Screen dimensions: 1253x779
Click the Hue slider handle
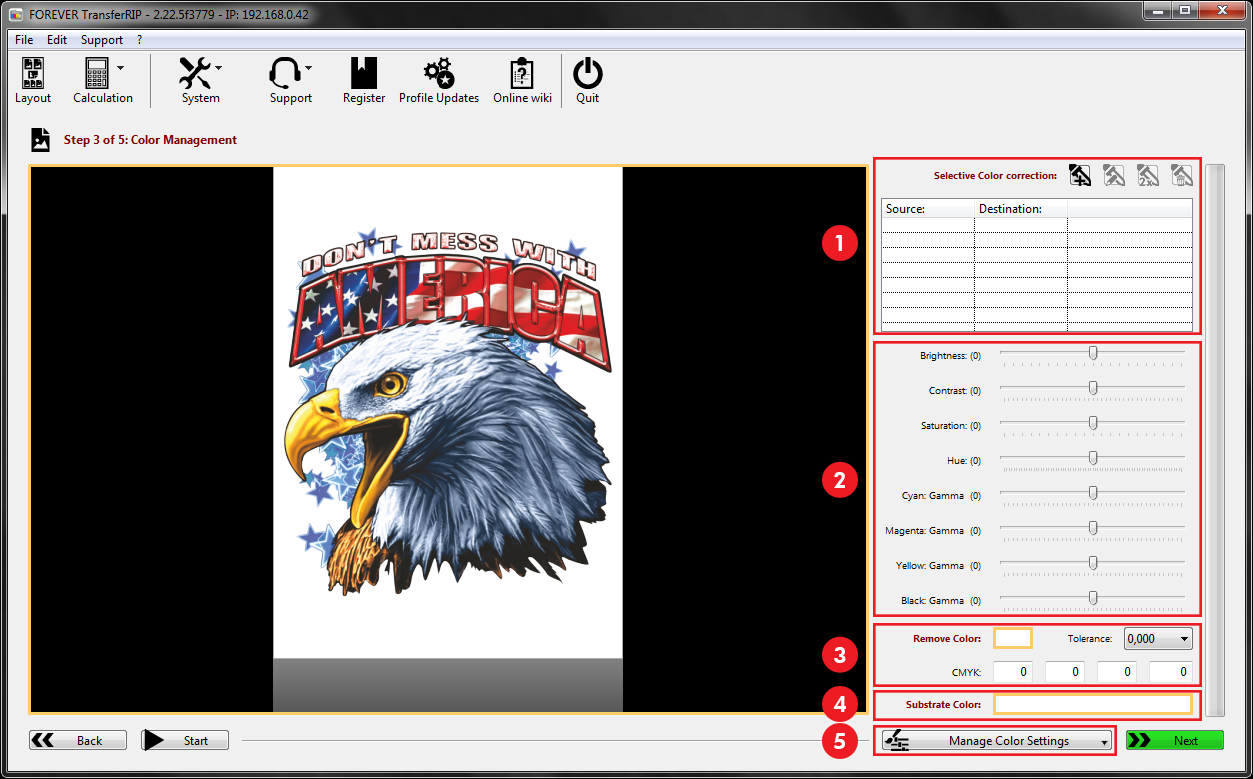coord(1093,457)
